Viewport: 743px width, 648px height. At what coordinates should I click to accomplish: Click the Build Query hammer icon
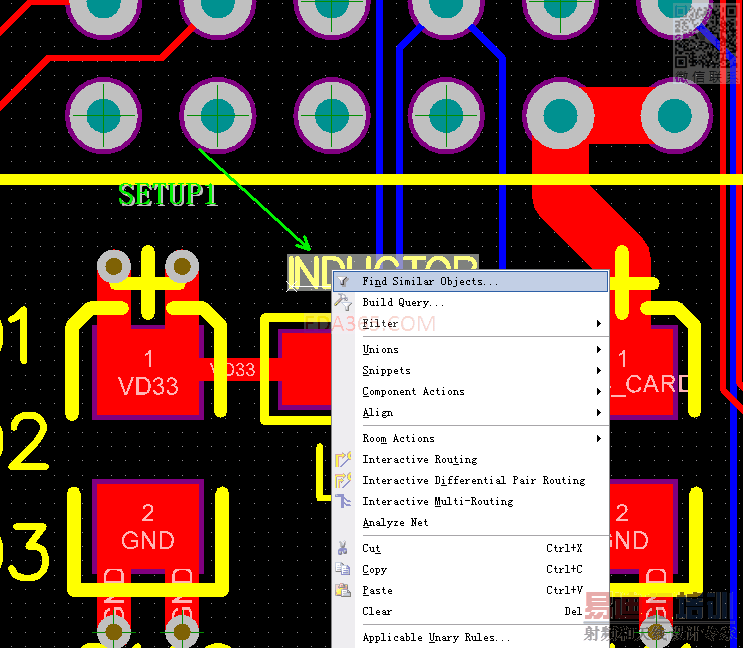(343, 302)
